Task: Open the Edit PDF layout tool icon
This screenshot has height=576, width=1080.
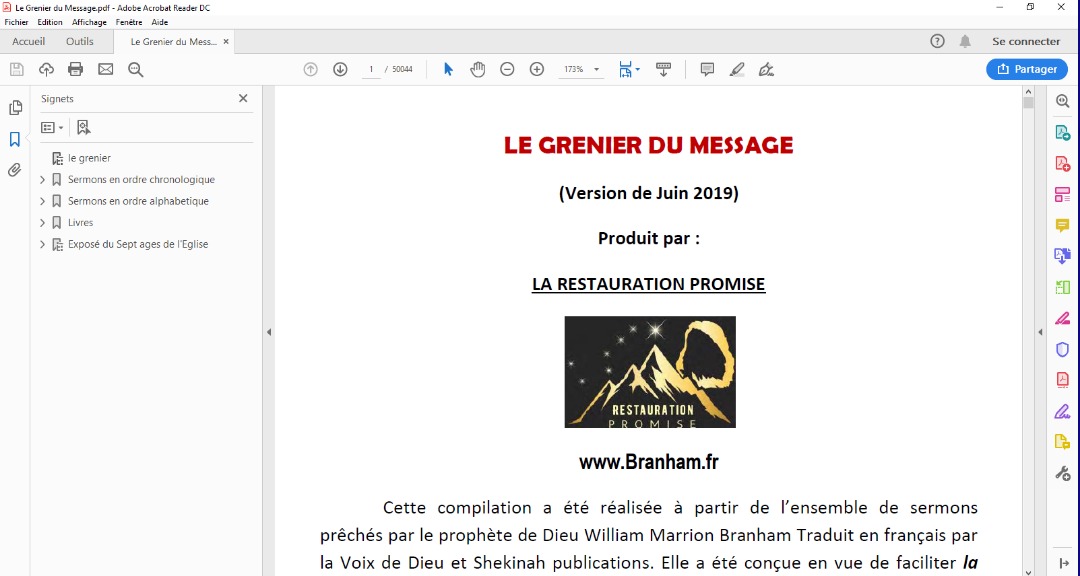Action: 1063,194
